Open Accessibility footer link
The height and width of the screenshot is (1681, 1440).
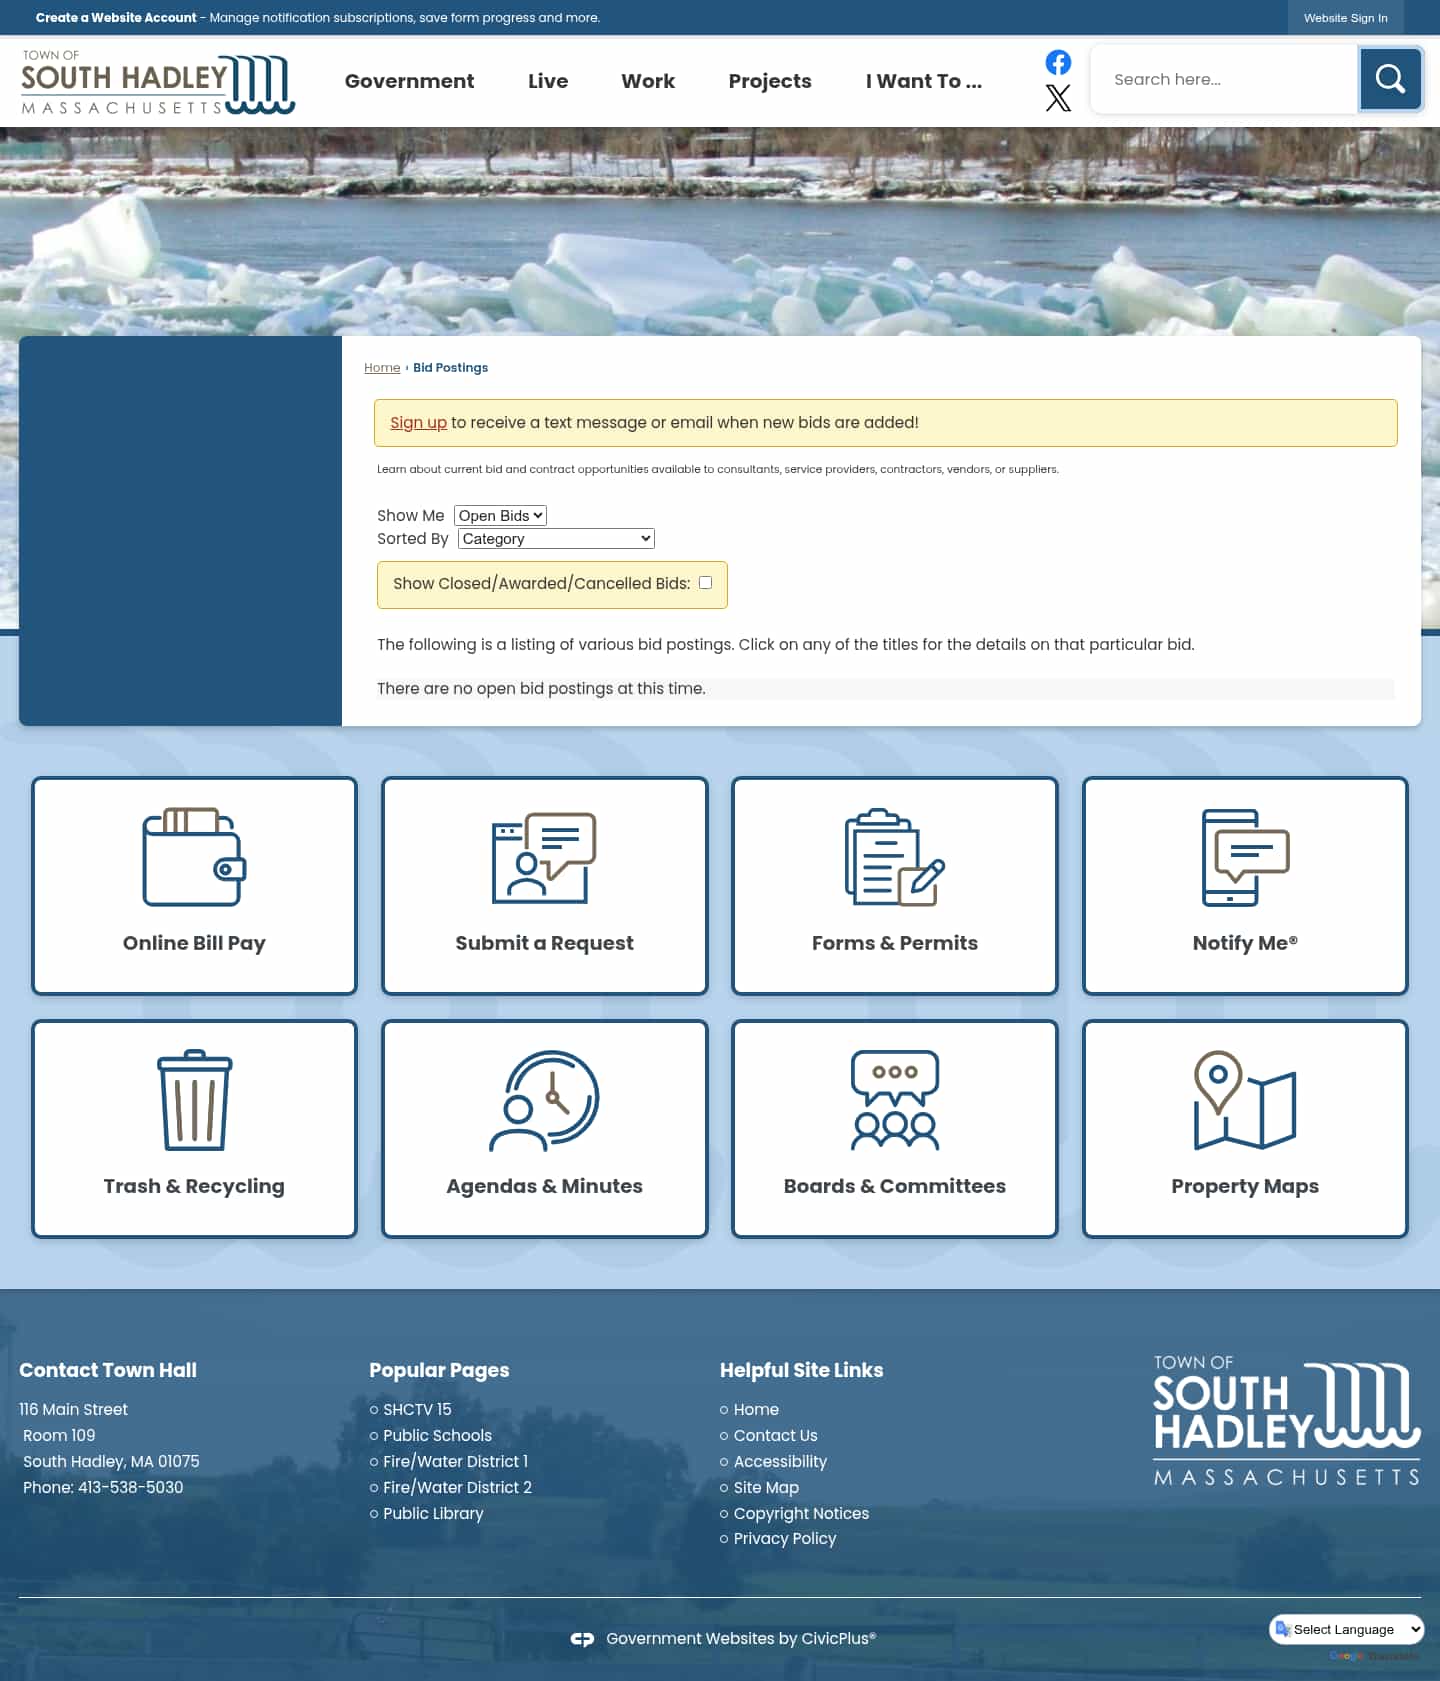tap(780, 1461)
